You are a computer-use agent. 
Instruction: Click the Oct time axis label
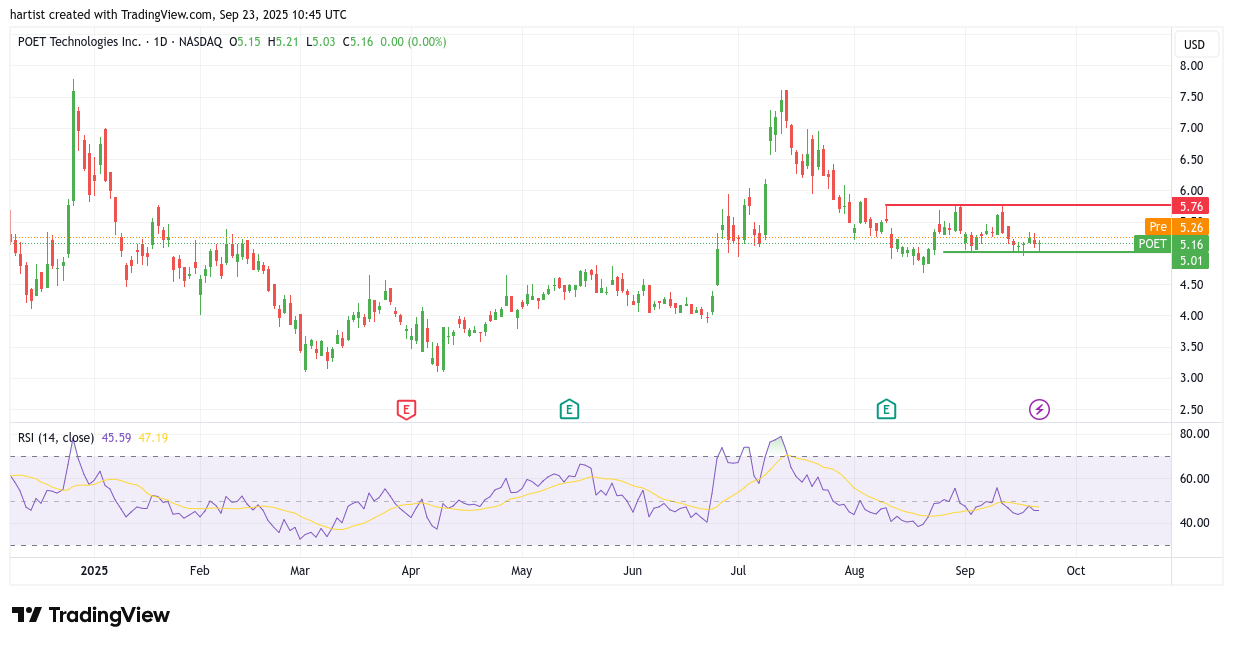coord(1076,571)
